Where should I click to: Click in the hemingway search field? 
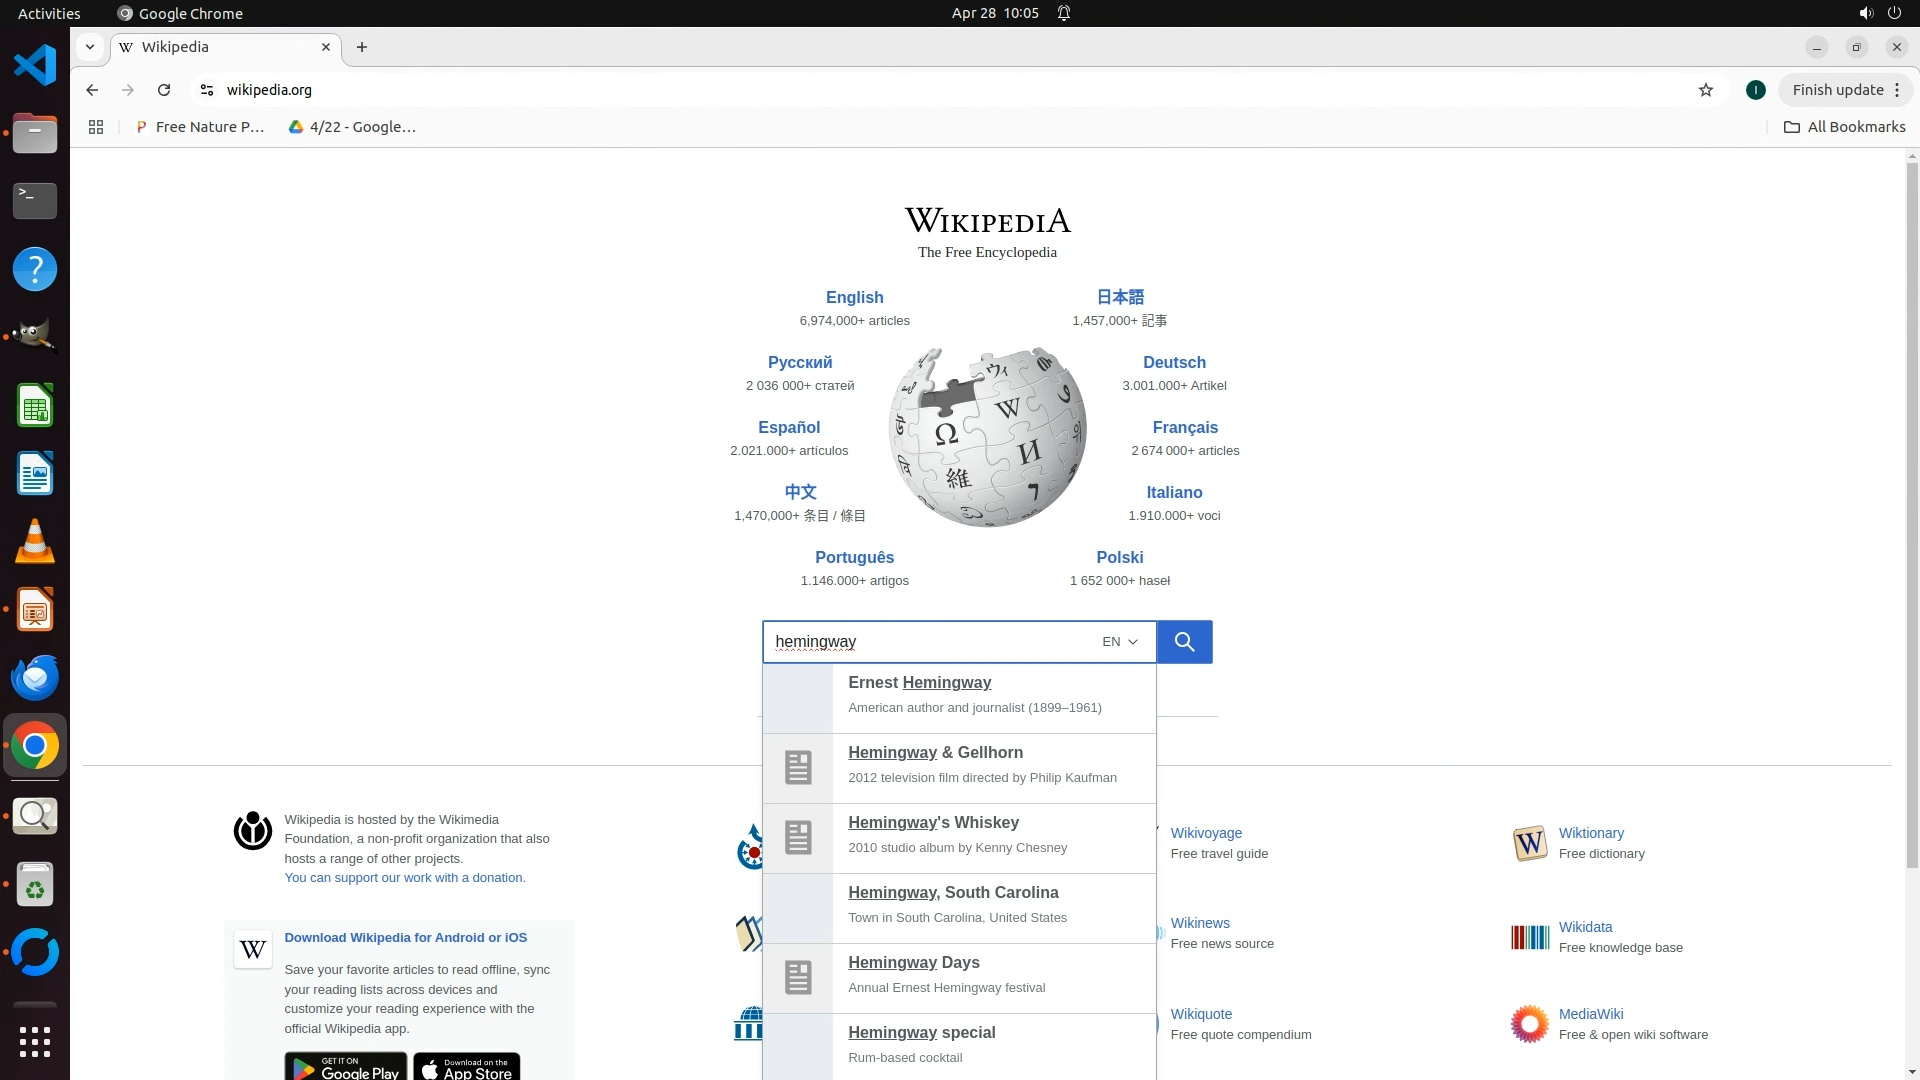click(x=930, y=642)
